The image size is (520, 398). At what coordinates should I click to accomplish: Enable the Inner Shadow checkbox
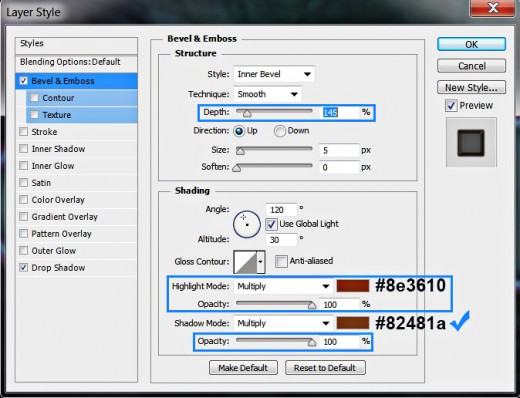24,149
